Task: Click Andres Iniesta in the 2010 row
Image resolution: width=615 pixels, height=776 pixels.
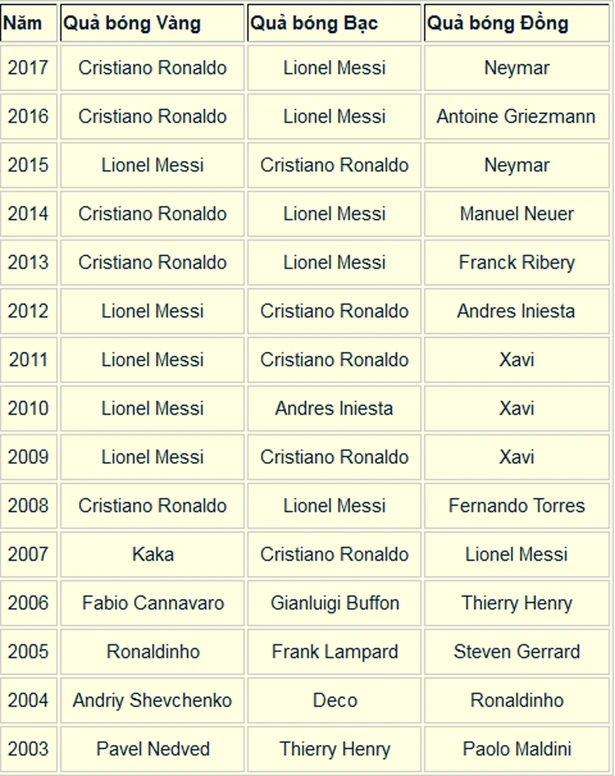Action: click(334, 408)
